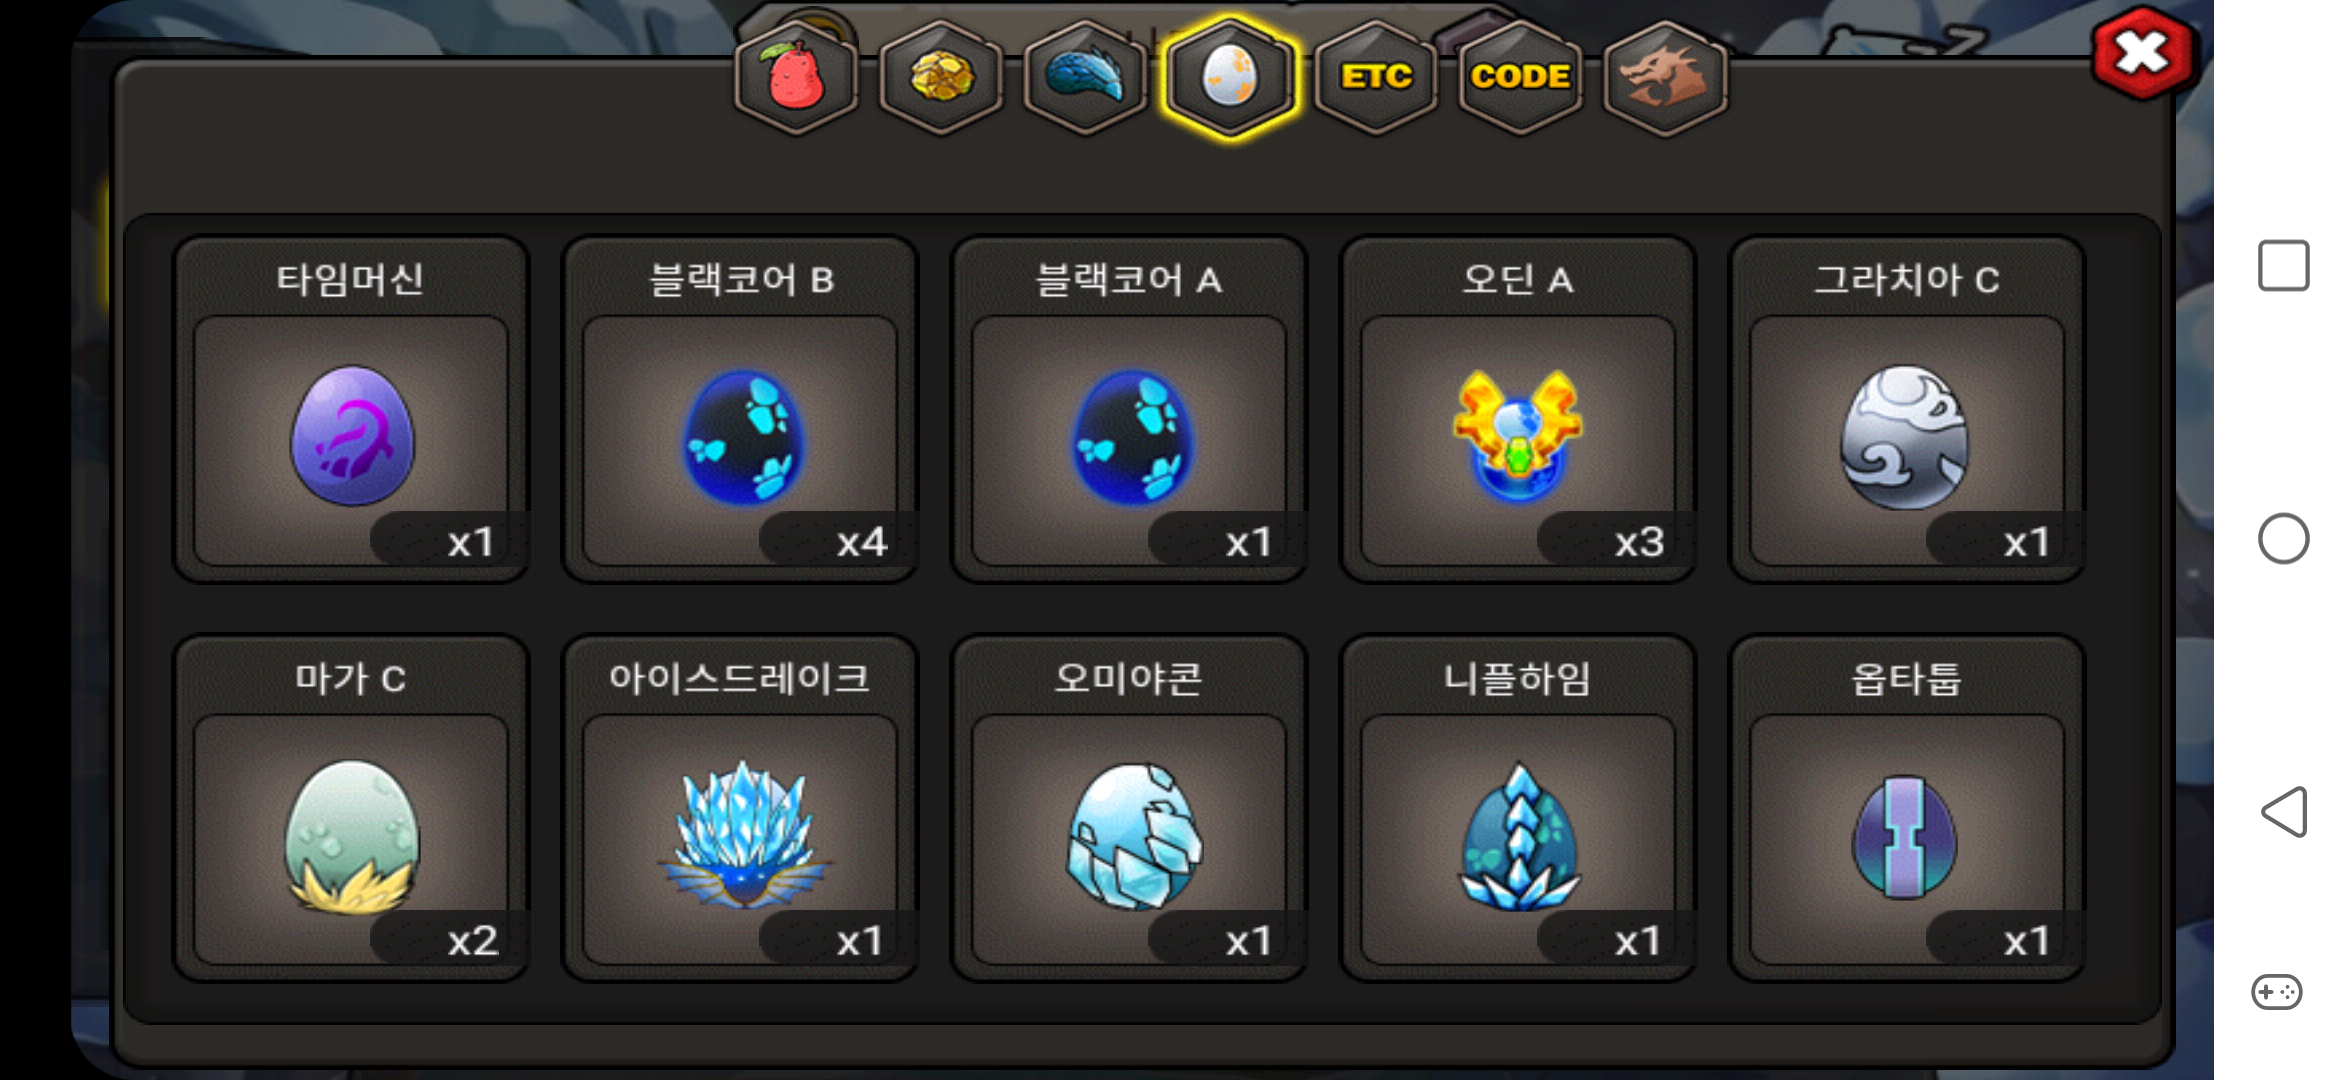Switch to the brown dragon head tab
The height and width of the screenshot is (1080, 2340).
[x=1665, y=77]
